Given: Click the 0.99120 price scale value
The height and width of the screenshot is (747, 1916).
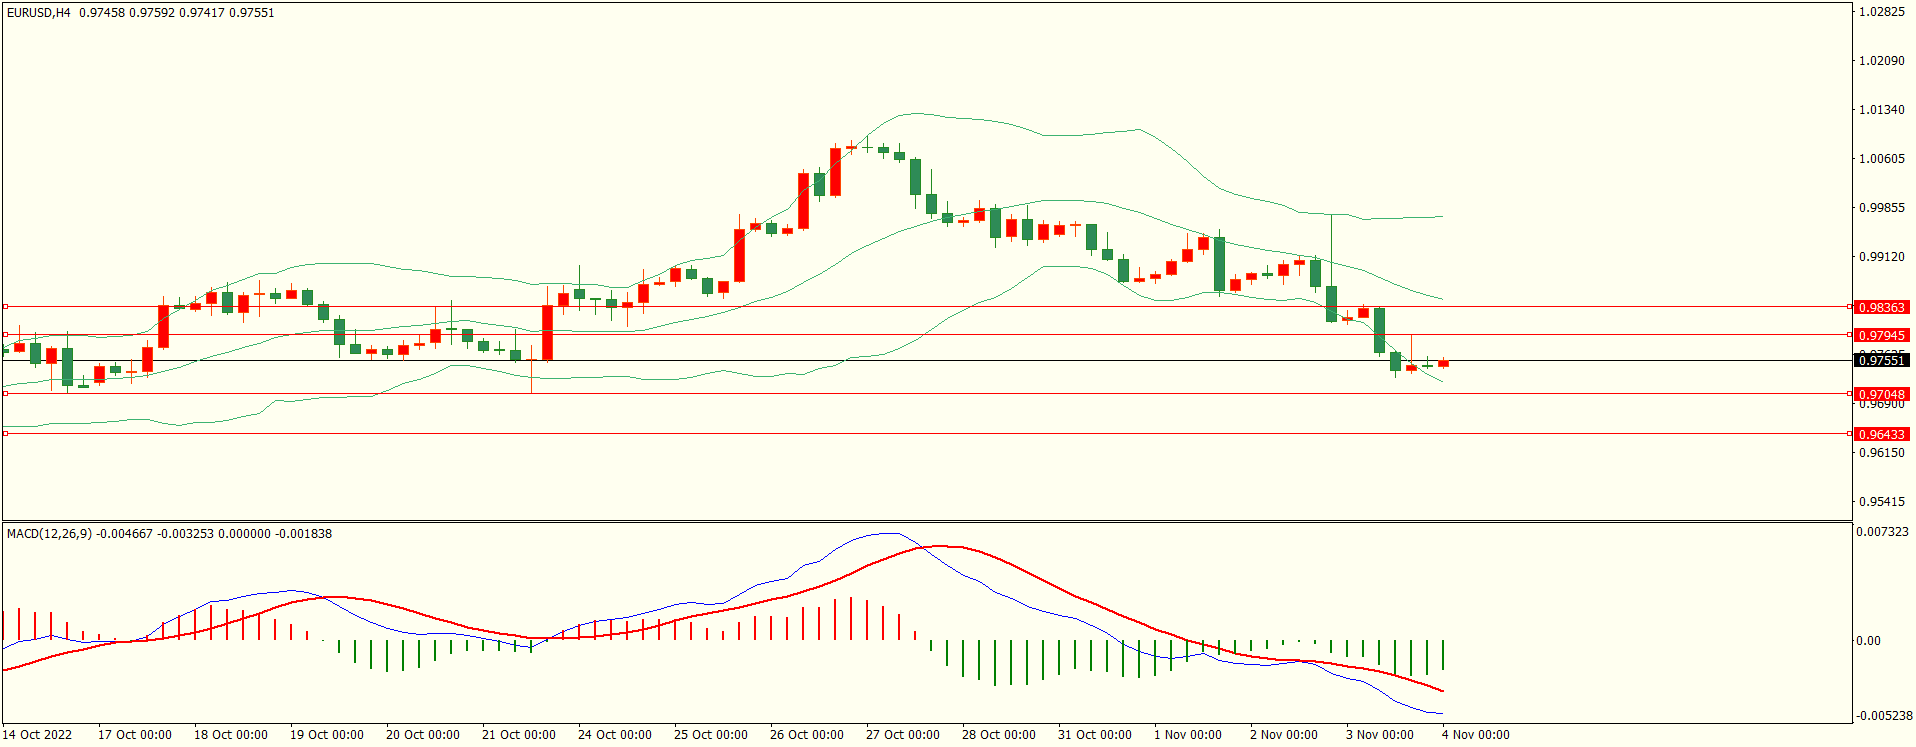Looking at the screenshot, I should (x=1881, y=257).
